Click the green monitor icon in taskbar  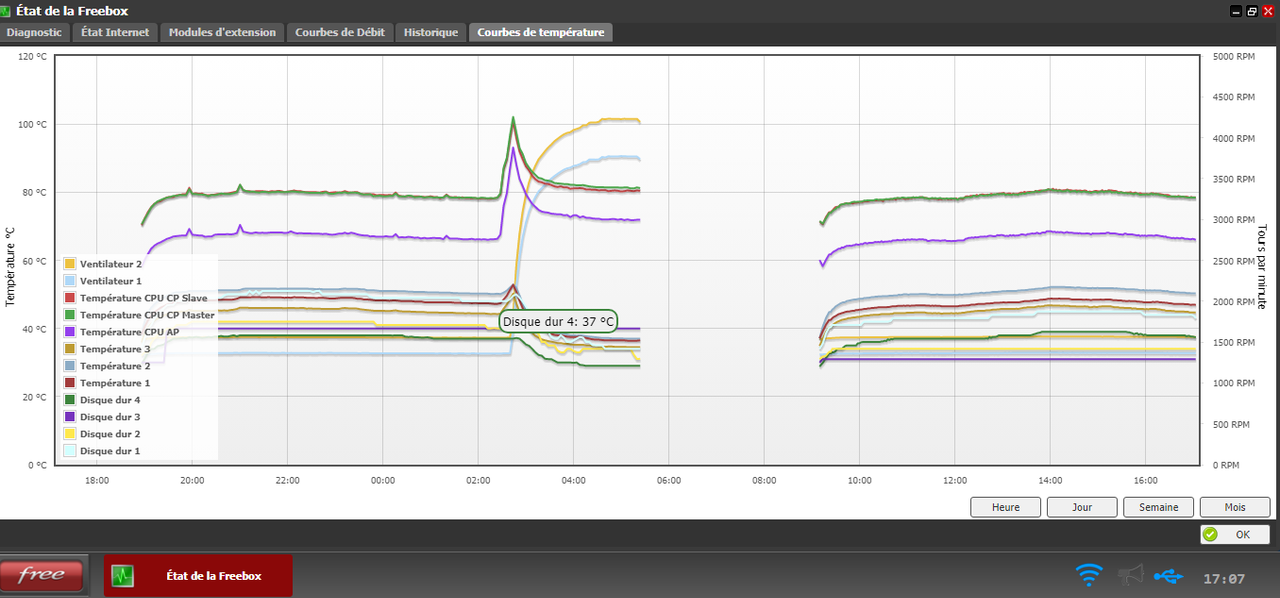tap(123, 576)
